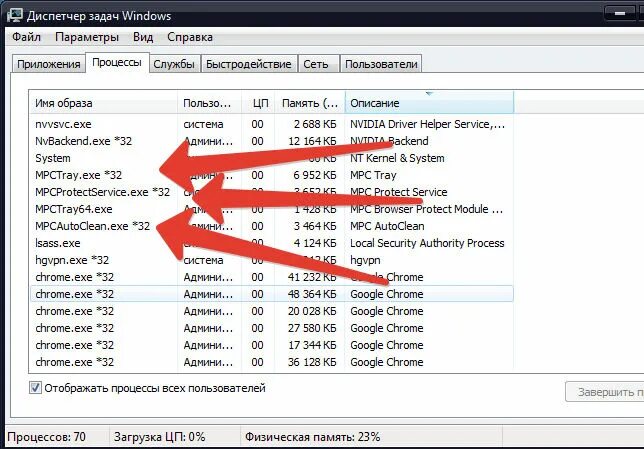Click Загрузка ЦП: 0% status entry

click(x=159, y=437)
